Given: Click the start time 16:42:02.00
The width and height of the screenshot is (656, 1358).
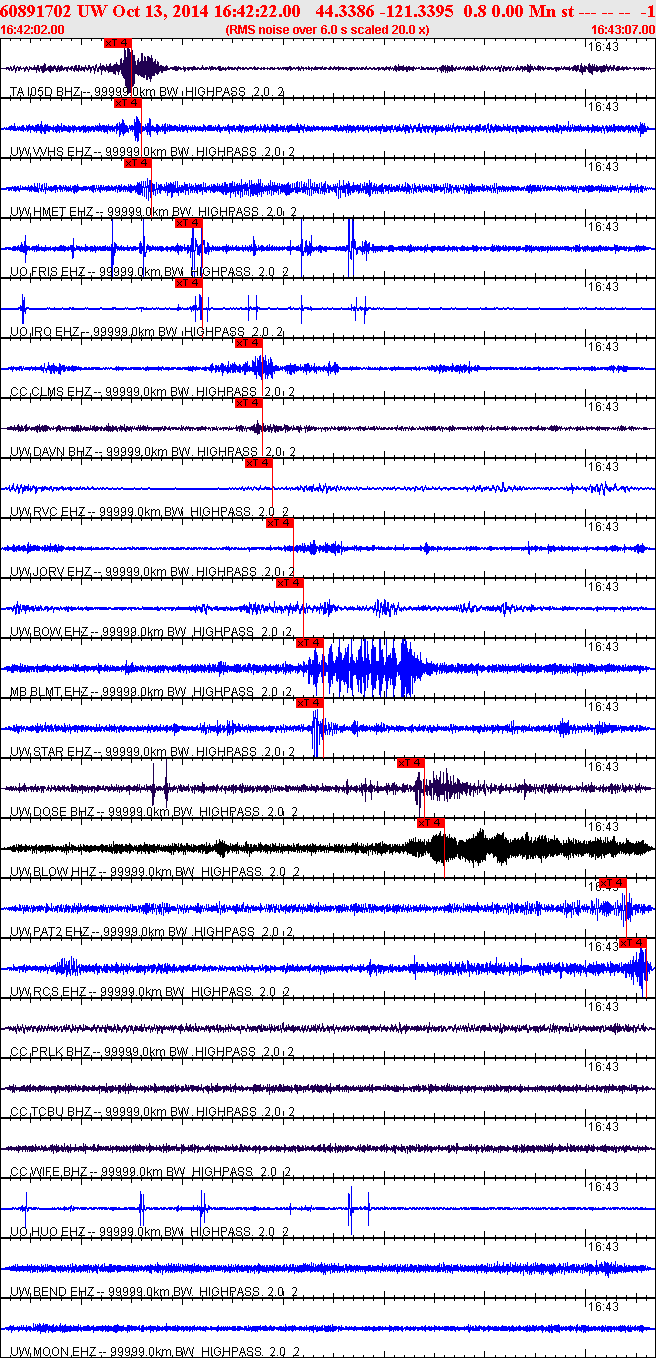Looking at the screenshot, I should [33, 30].
